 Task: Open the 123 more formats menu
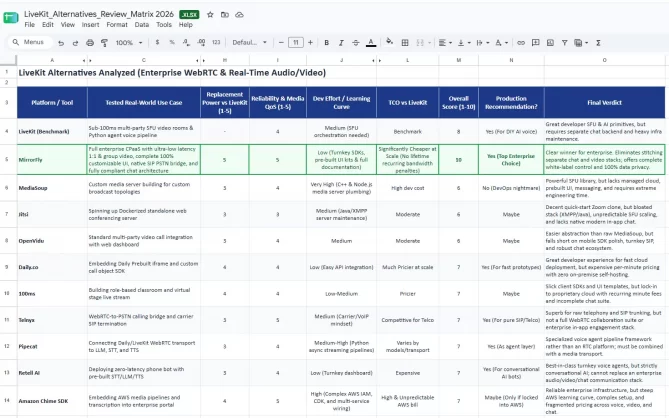(216, 42)
